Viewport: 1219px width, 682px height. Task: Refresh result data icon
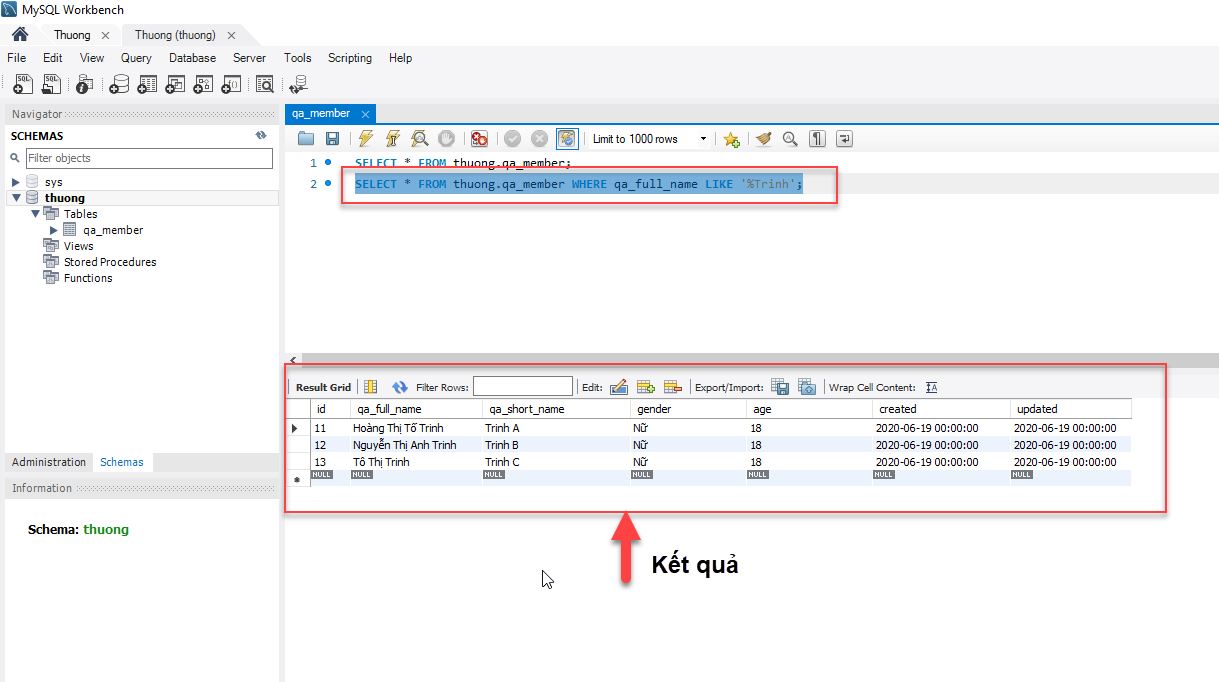pos(400,387)
